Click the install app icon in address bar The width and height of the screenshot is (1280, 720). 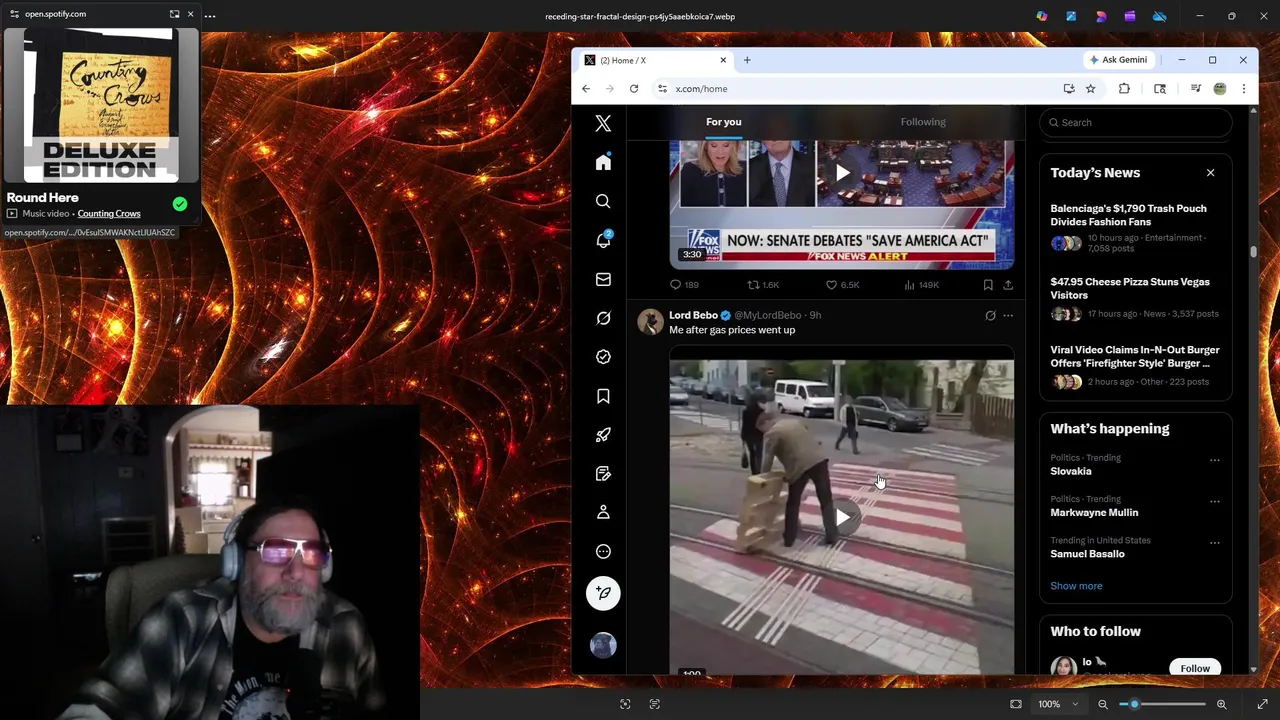pyautogui.click(x=1069, y=89)
